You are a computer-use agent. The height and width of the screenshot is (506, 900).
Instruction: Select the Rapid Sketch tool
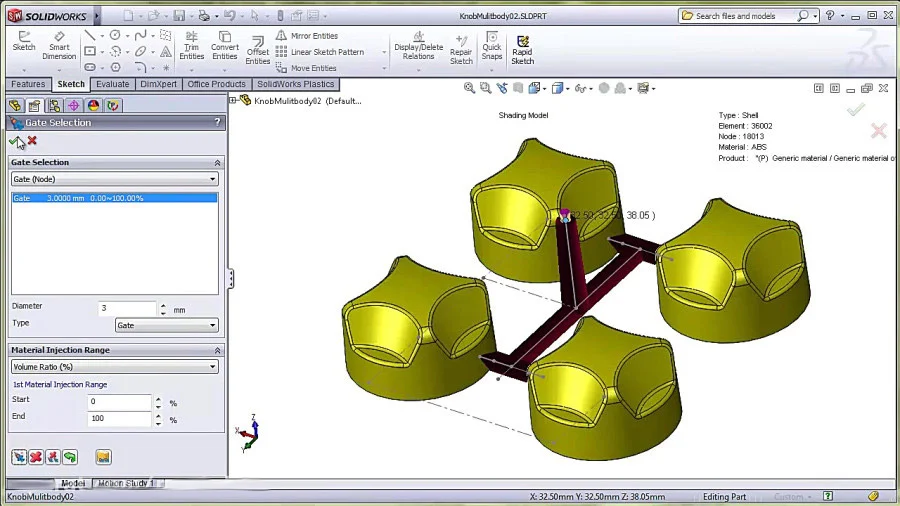[x=522, y=49]
